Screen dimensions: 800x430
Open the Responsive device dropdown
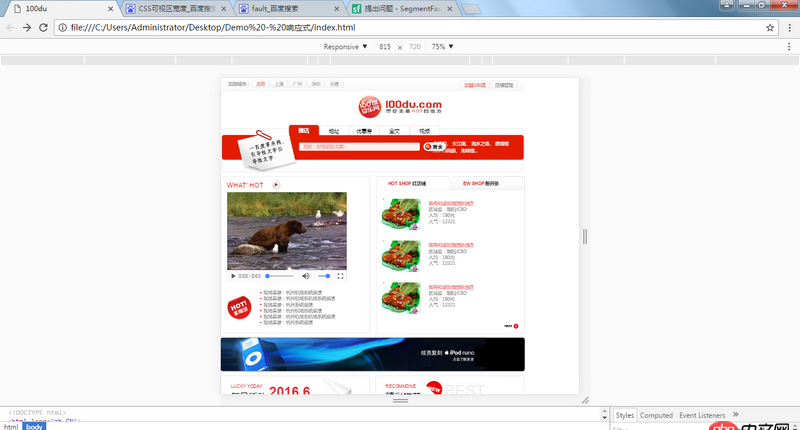click(x=345, y=46)
